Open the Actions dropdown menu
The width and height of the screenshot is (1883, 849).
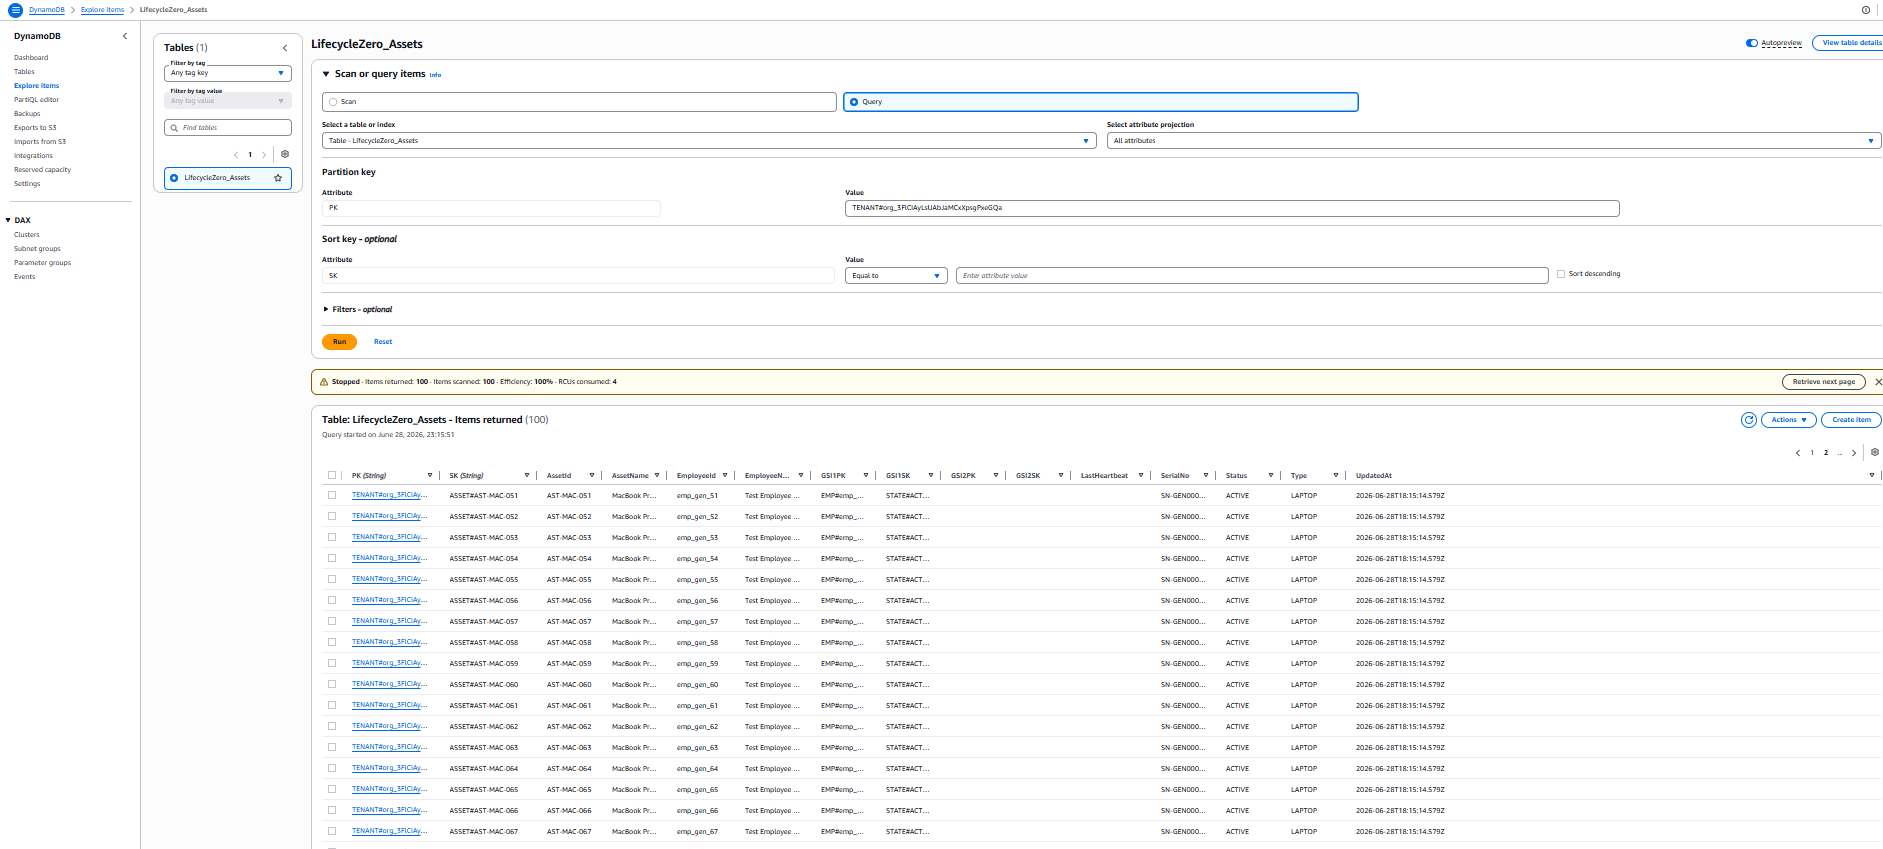(1789, 420)
